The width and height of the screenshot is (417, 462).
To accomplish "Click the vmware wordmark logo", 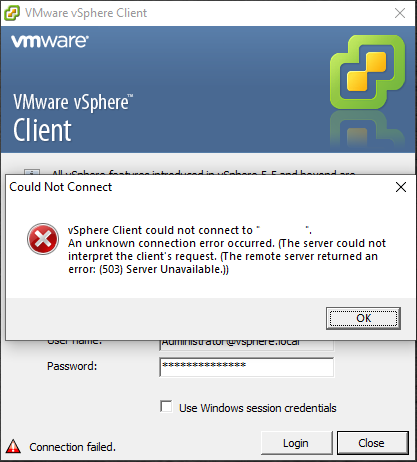I will pyautogui.click(x=50, y=41).
